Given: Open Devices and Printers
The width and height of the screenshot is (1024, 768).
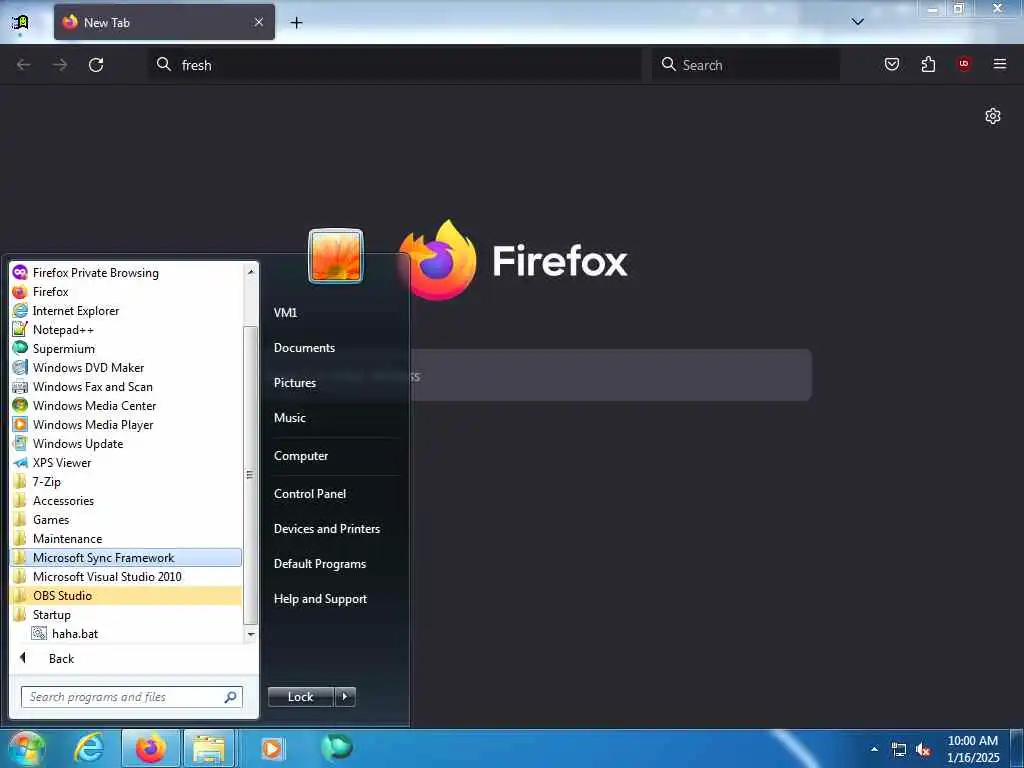Looking at the screenshot, I should [327, 529].
